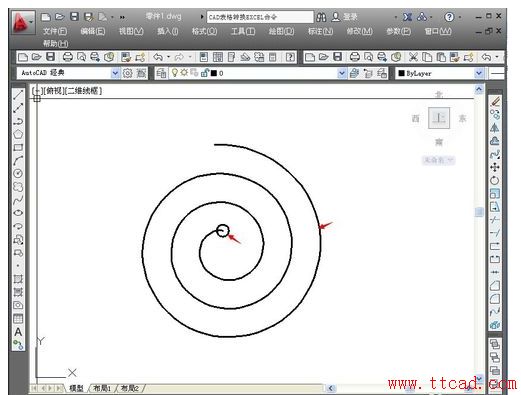Select the Hatch tool
Image resolution: width=521 pixels, height=395 pixels.
pyautogui.click(x=18, y=279)
